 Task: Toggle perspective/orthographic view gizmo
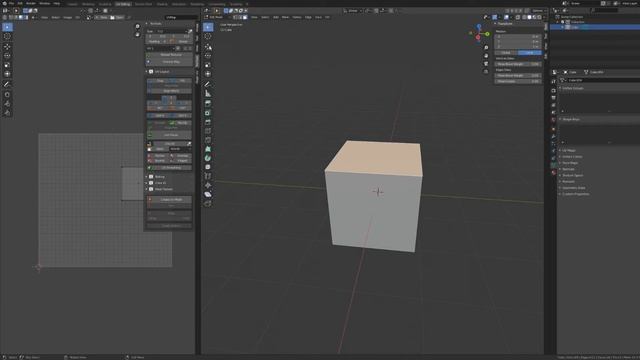(x=486, y=71)
